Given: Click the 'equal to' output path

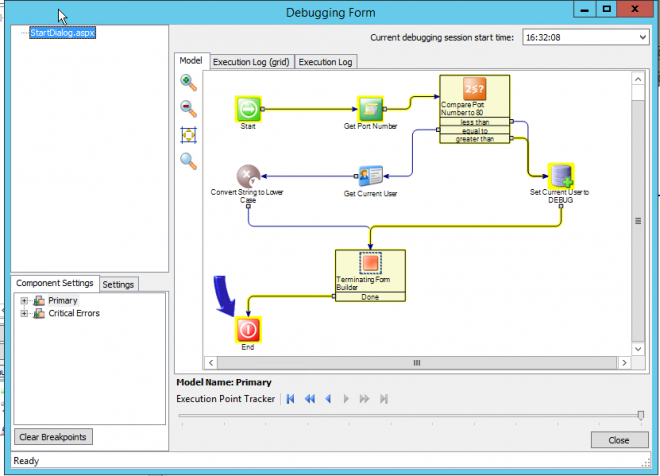Looking at the screenshot, I should [x=475, y=130].
